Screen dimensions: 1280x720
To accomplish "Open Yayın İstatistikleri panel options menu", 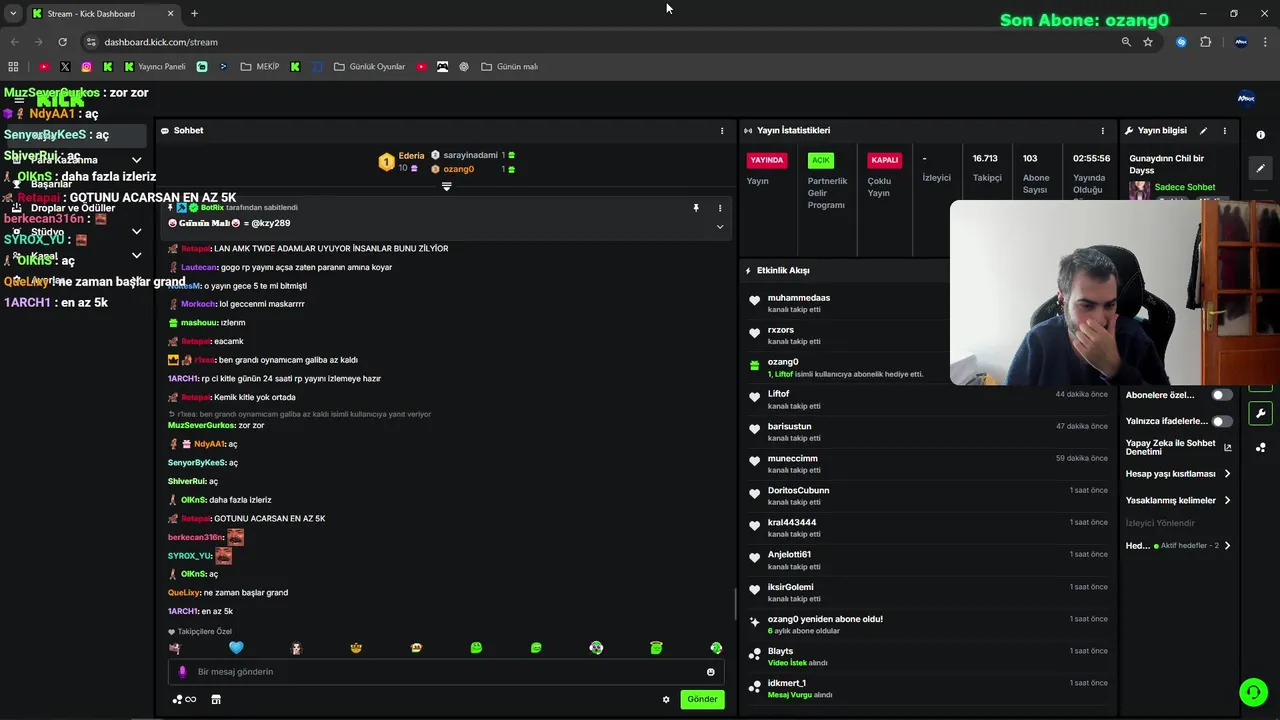I will (x=1103, y=131).
